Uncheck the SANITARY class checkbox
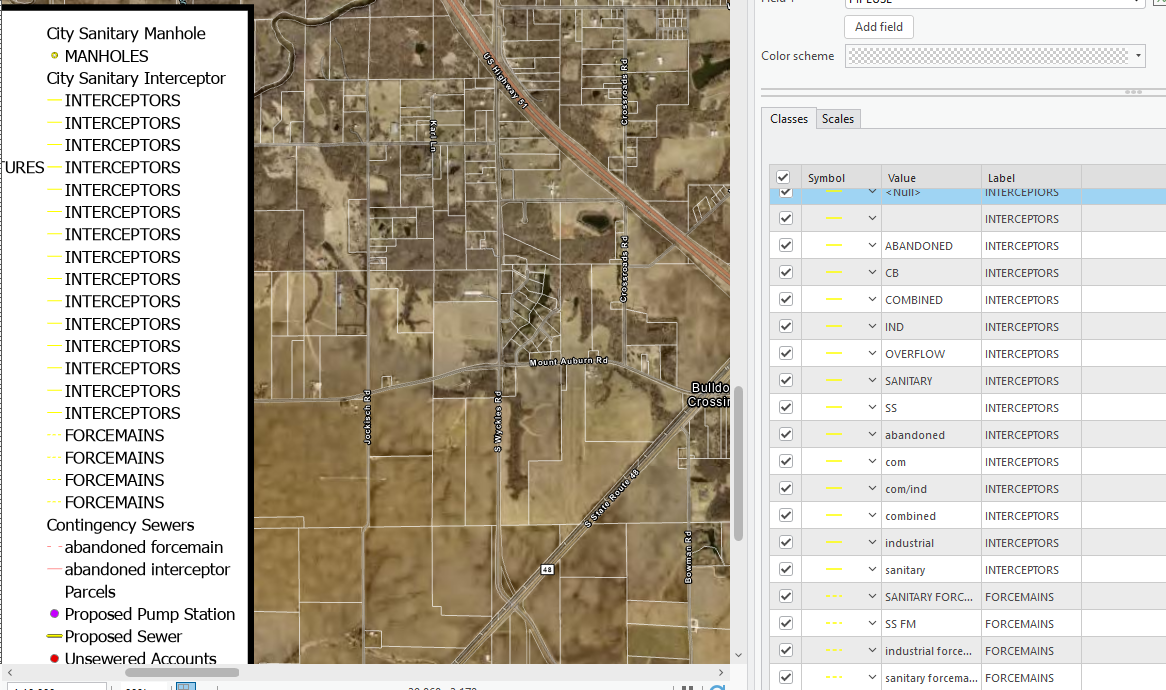This screenshot has height=690, width=1166. click(x=786, y=380)
